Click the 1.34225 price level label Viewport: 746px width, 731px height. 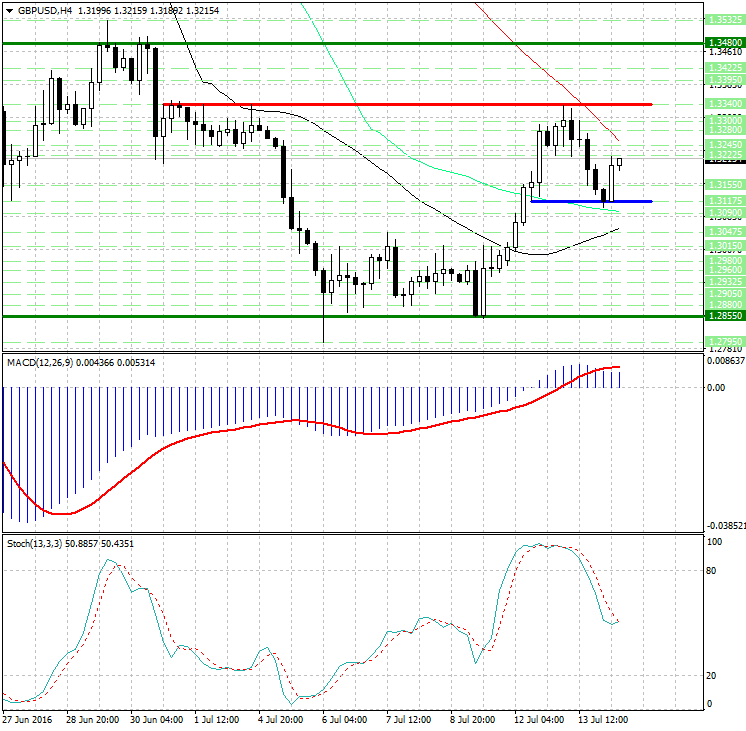725,68
